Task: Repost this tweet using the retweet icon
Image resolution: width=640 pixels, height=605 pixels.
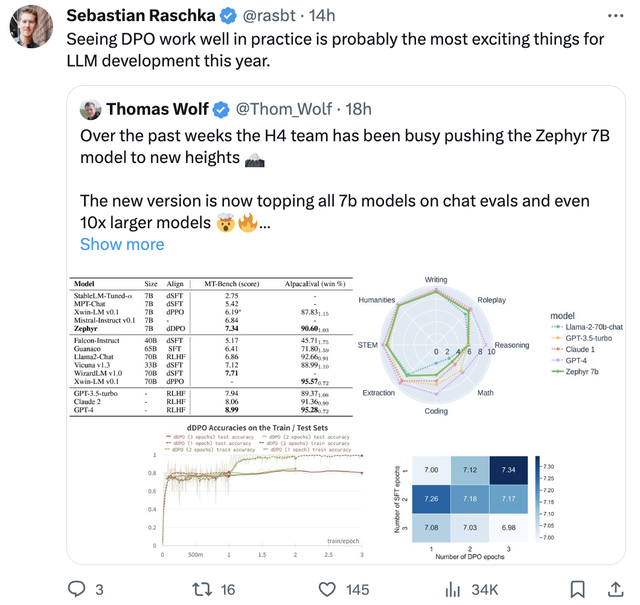Action: [x=199, y=589]
